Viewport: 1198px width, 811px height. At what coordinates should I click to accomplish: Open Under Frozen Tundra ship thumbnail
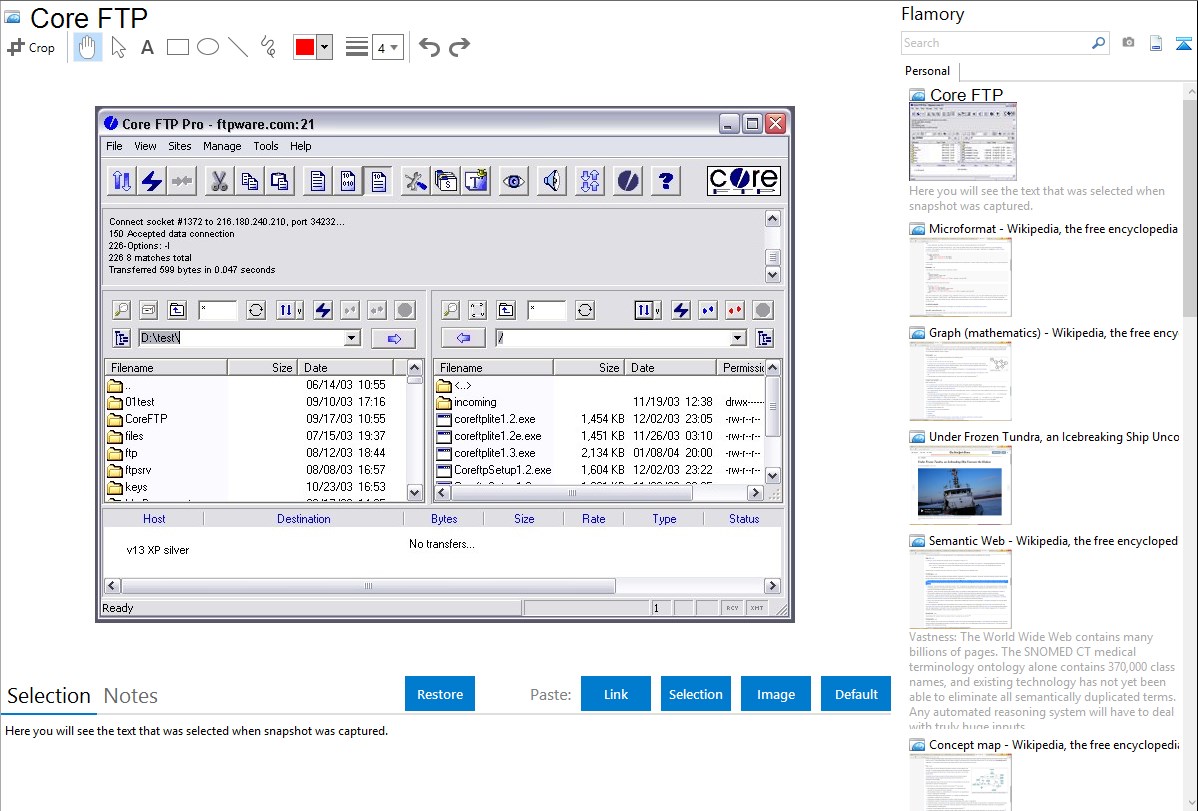960,485
